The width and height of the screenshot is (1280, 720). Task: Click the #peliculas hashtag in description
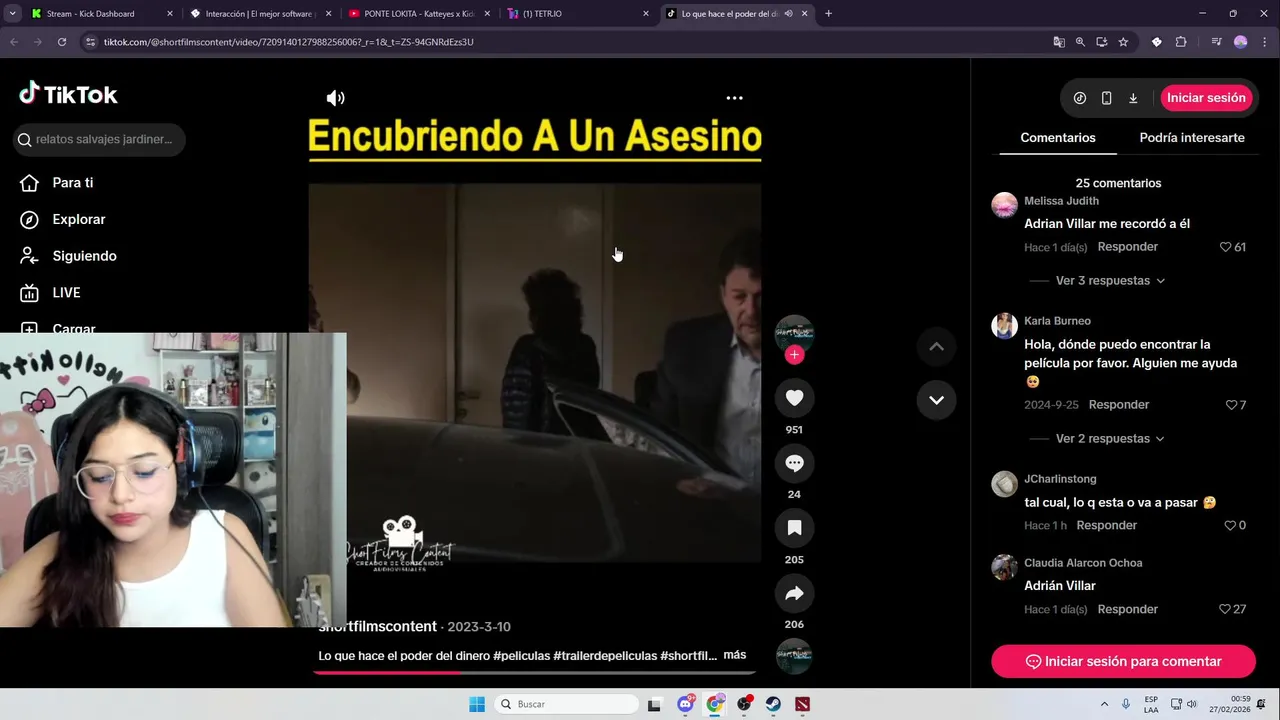click(521, 656)
